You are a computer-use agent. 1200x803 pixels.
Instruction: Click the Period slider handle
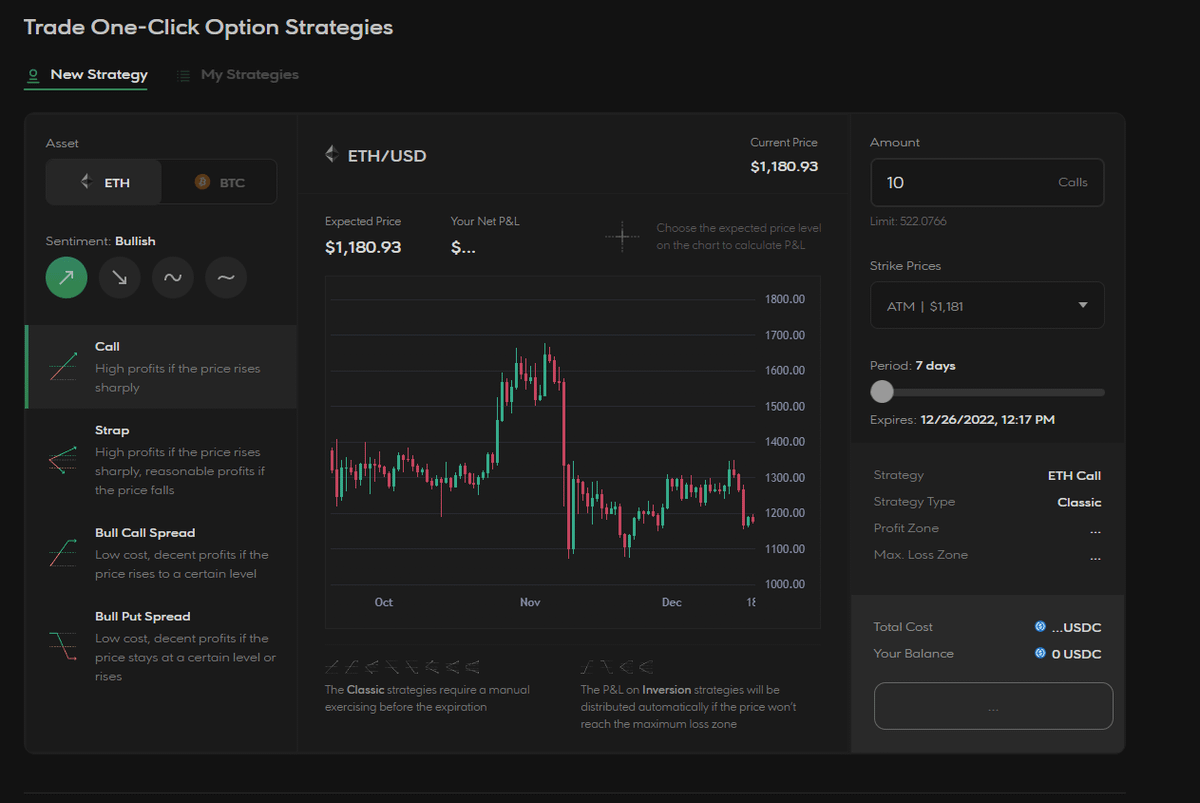tap(882, 392)
